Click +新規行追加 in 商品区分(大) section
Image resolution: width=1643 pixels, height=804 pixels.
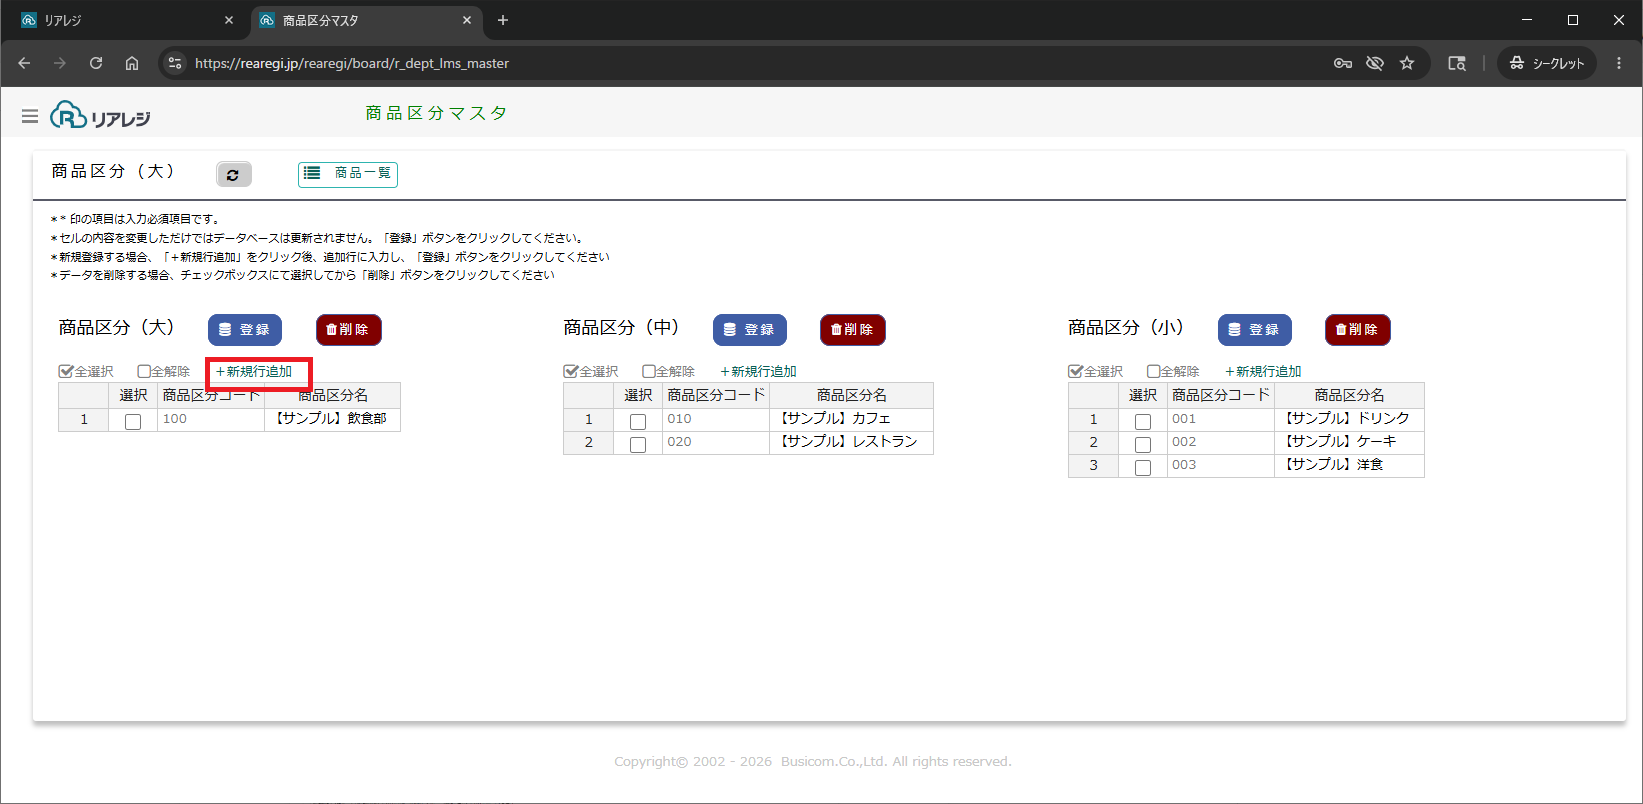click(254, 371)
